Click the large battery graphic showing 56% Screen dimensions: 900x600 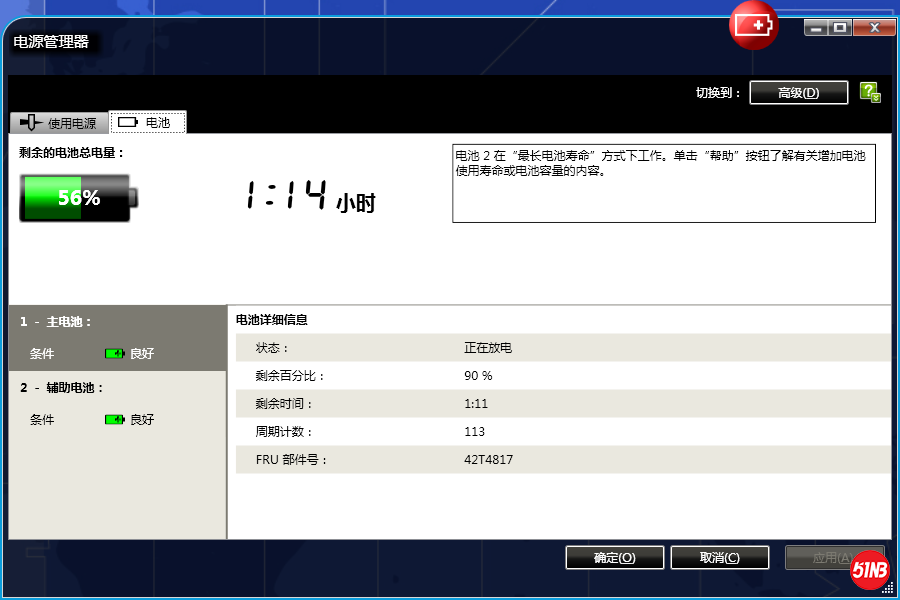pos(75,197)
